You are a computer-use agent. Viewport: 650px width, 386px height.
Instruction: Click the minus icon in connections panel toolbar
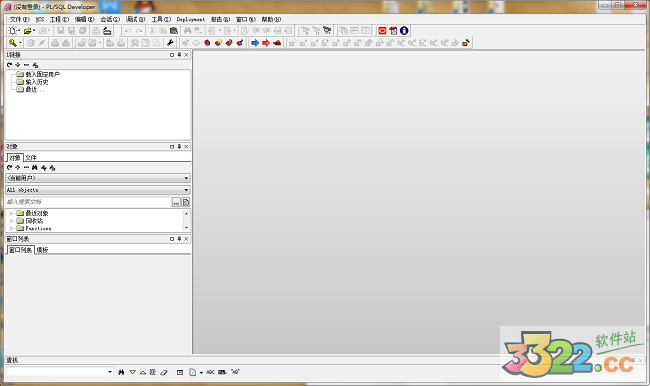(x=27, y=65)
